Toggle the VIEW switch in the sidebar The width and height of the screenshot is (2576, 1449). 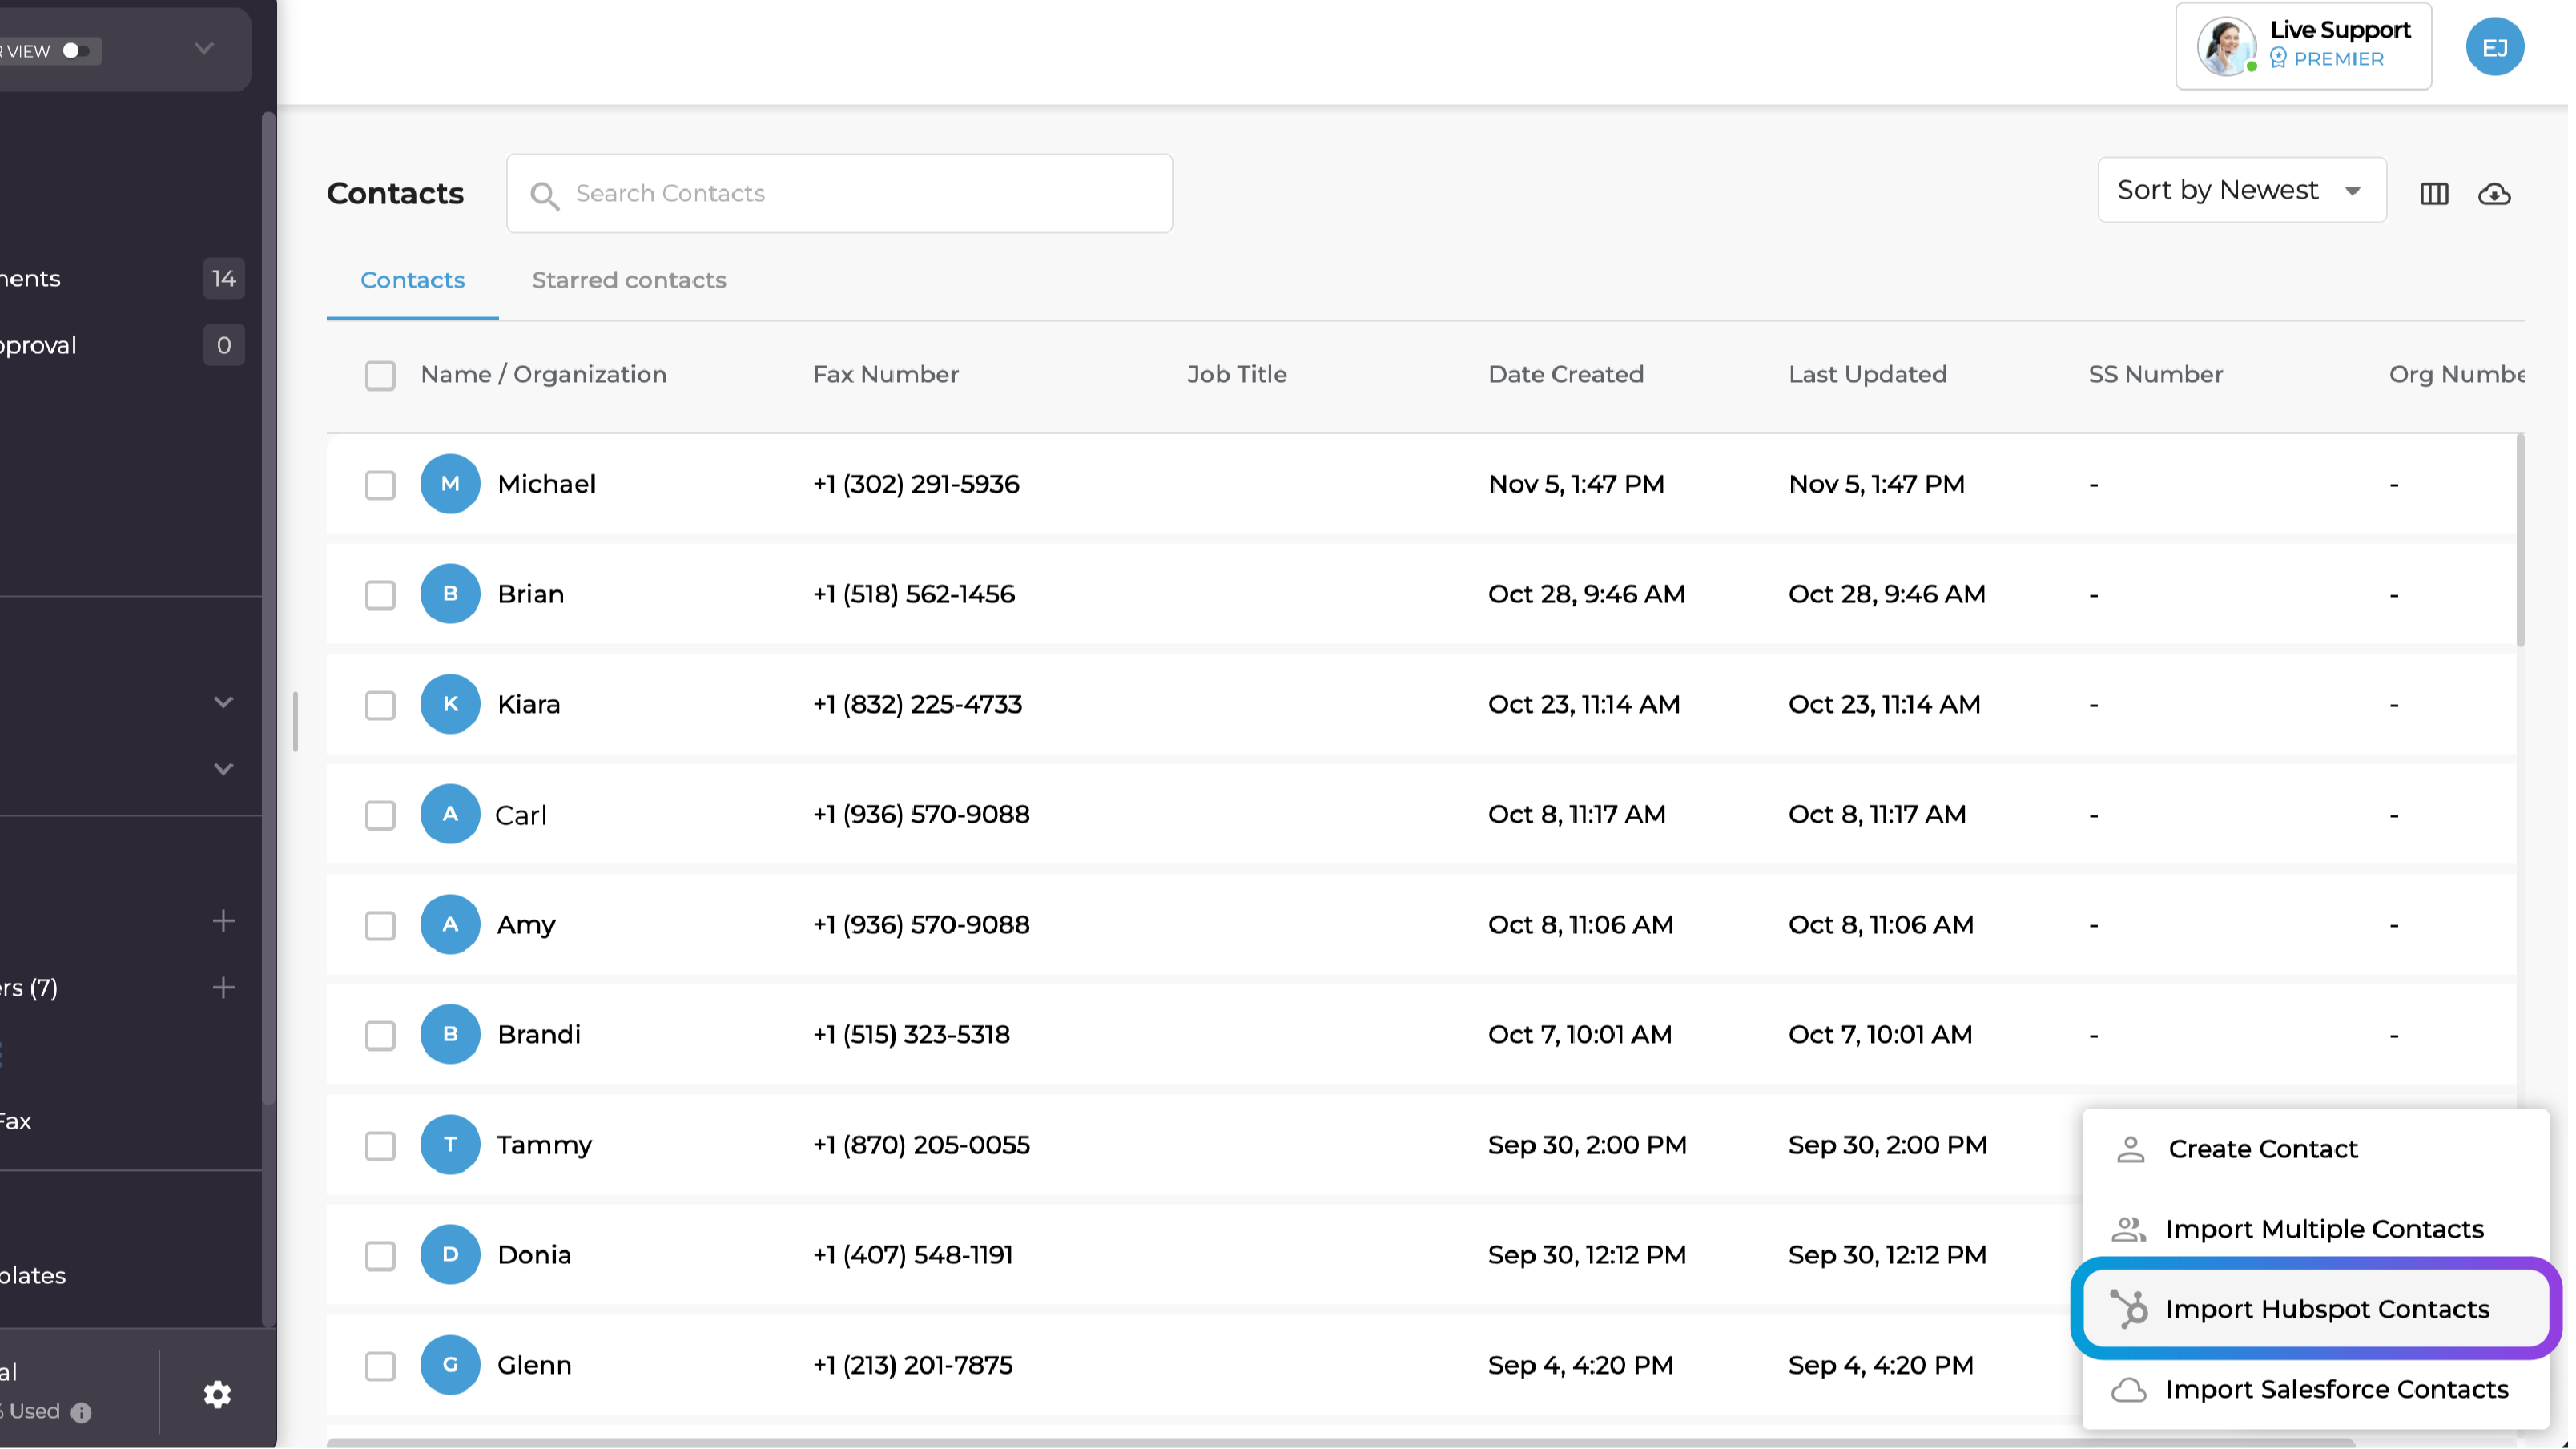click(x=77, y=50)
